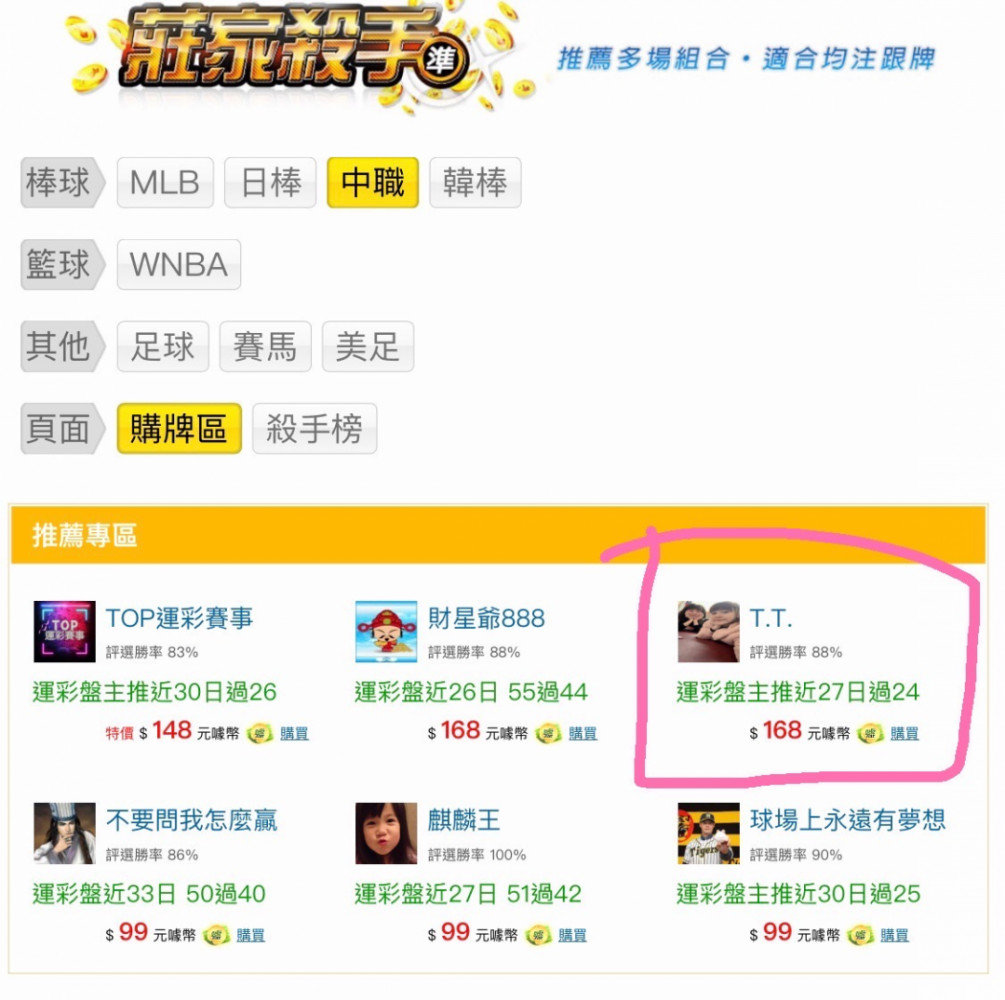Select the 韓棒 league filter
Viewport: 1005px width, 1000px height.
click(475, 182)
